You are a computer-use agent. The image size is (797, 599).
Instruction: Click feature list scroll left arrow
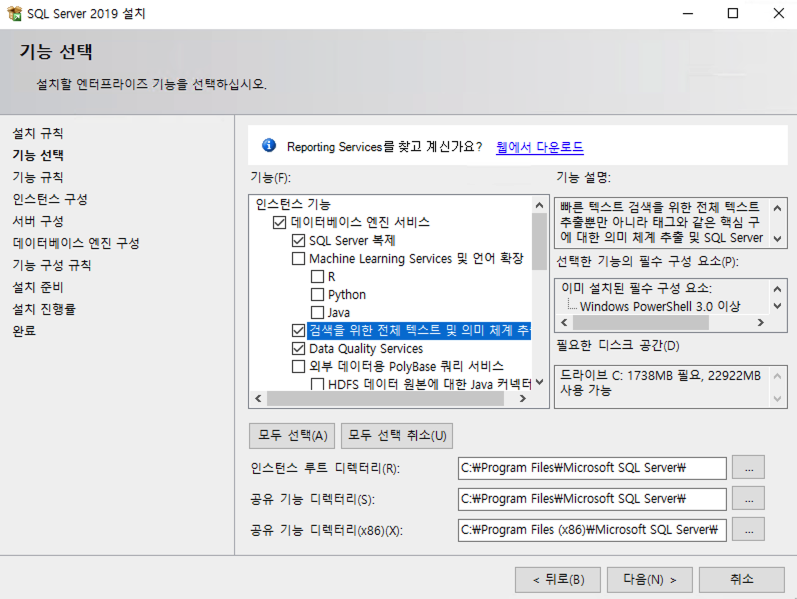(x=258, y=399)
